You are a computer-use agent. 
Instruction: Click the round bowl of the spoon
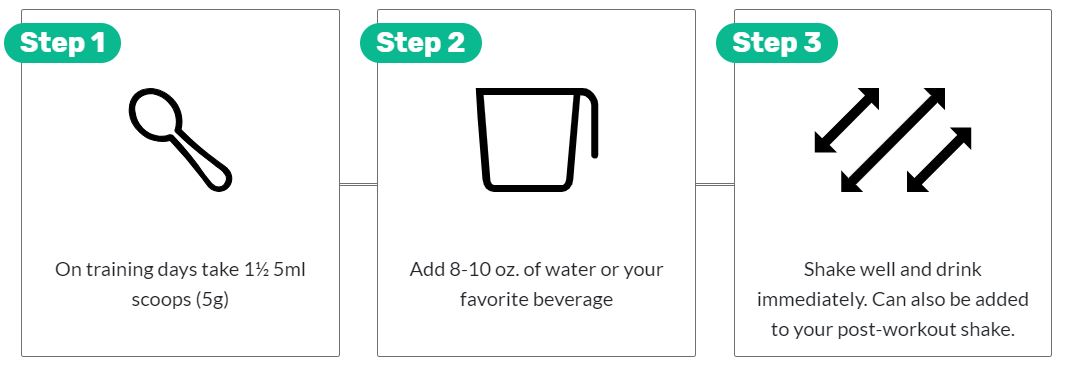[x=155, y=115]
